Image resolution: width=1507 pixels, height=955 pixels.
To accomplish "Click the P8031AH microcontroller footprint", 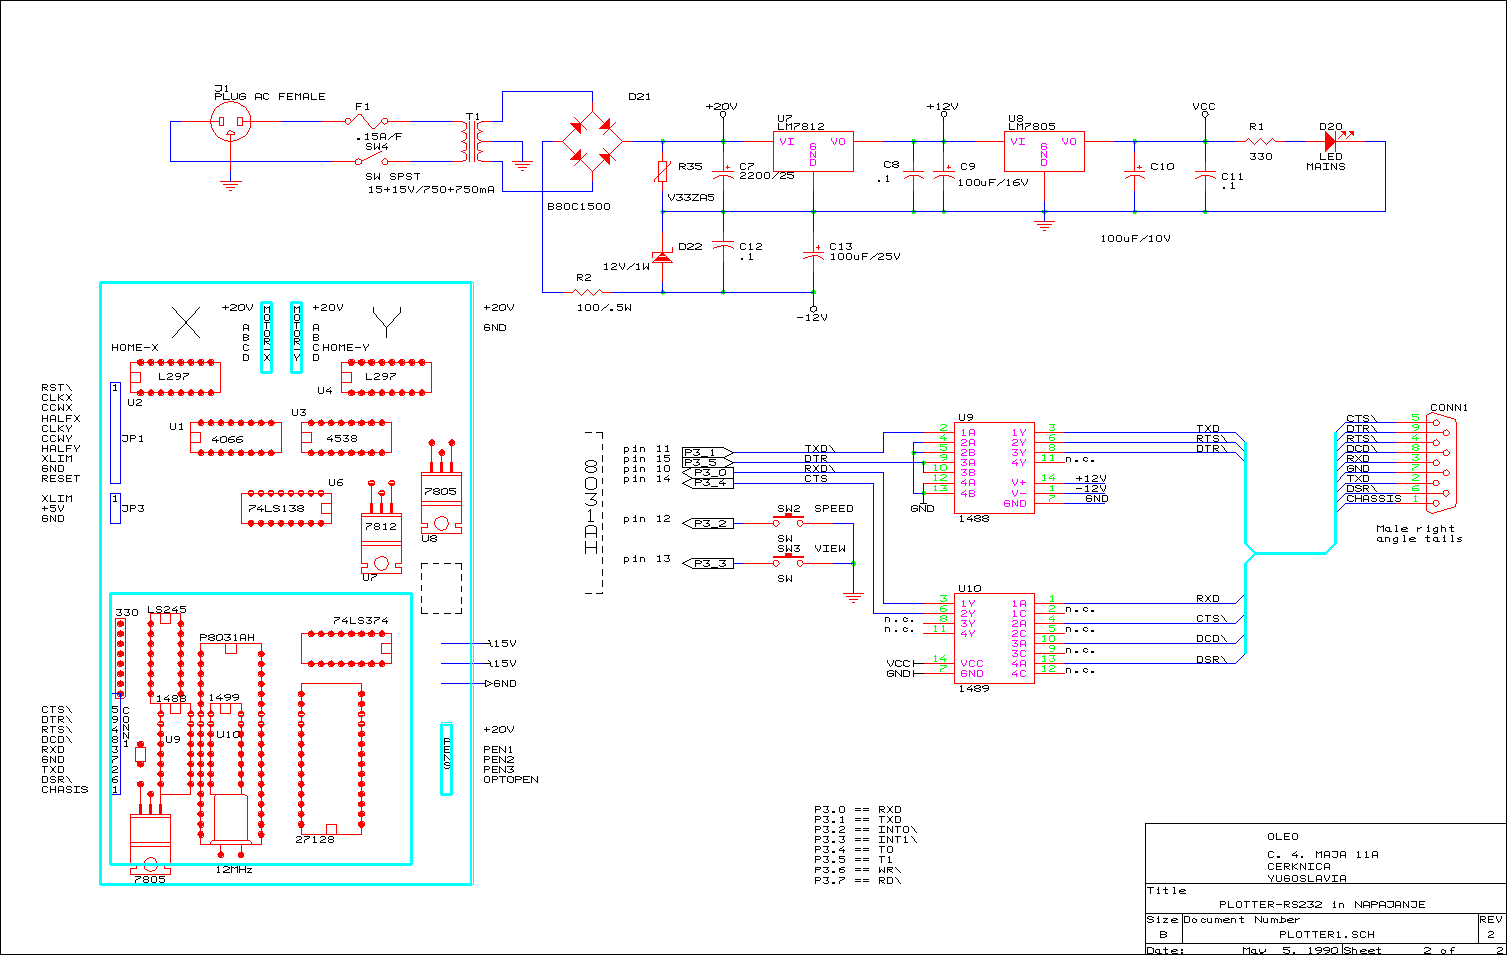I will coord(231,744).
